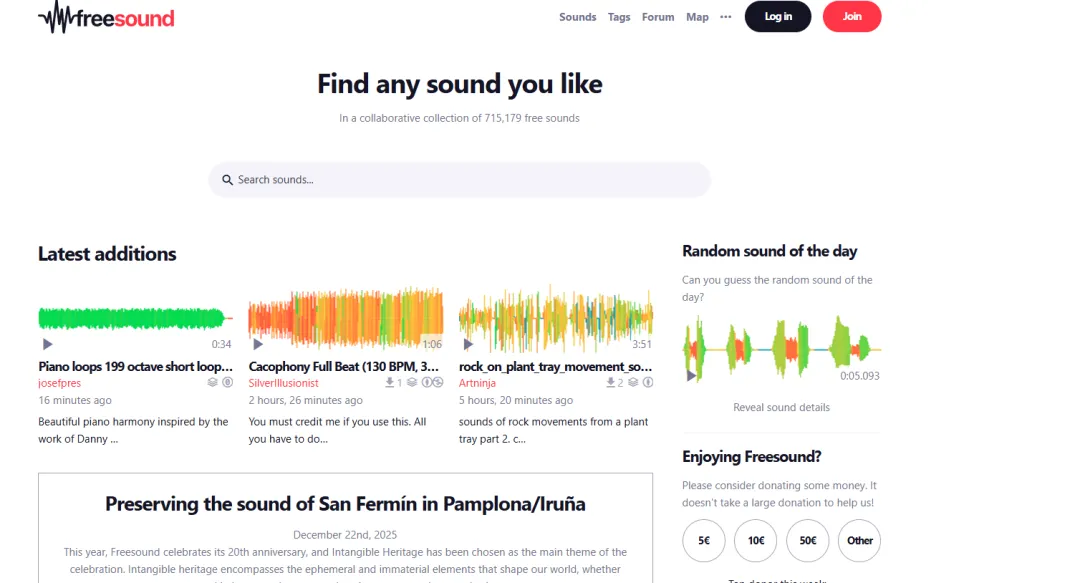Visit user Artninja profile
Screen dimensions: 1080x583
coord(477,383)
